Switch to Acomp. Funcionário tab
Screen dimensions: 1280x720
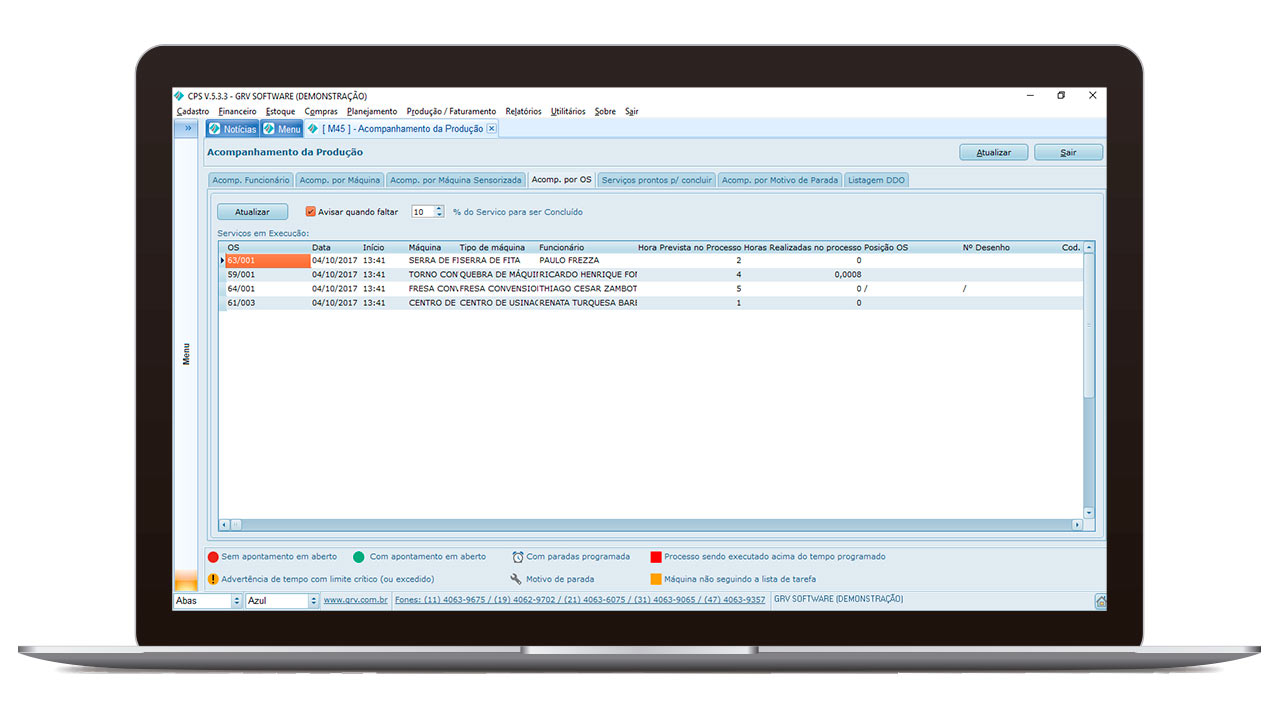251,180
